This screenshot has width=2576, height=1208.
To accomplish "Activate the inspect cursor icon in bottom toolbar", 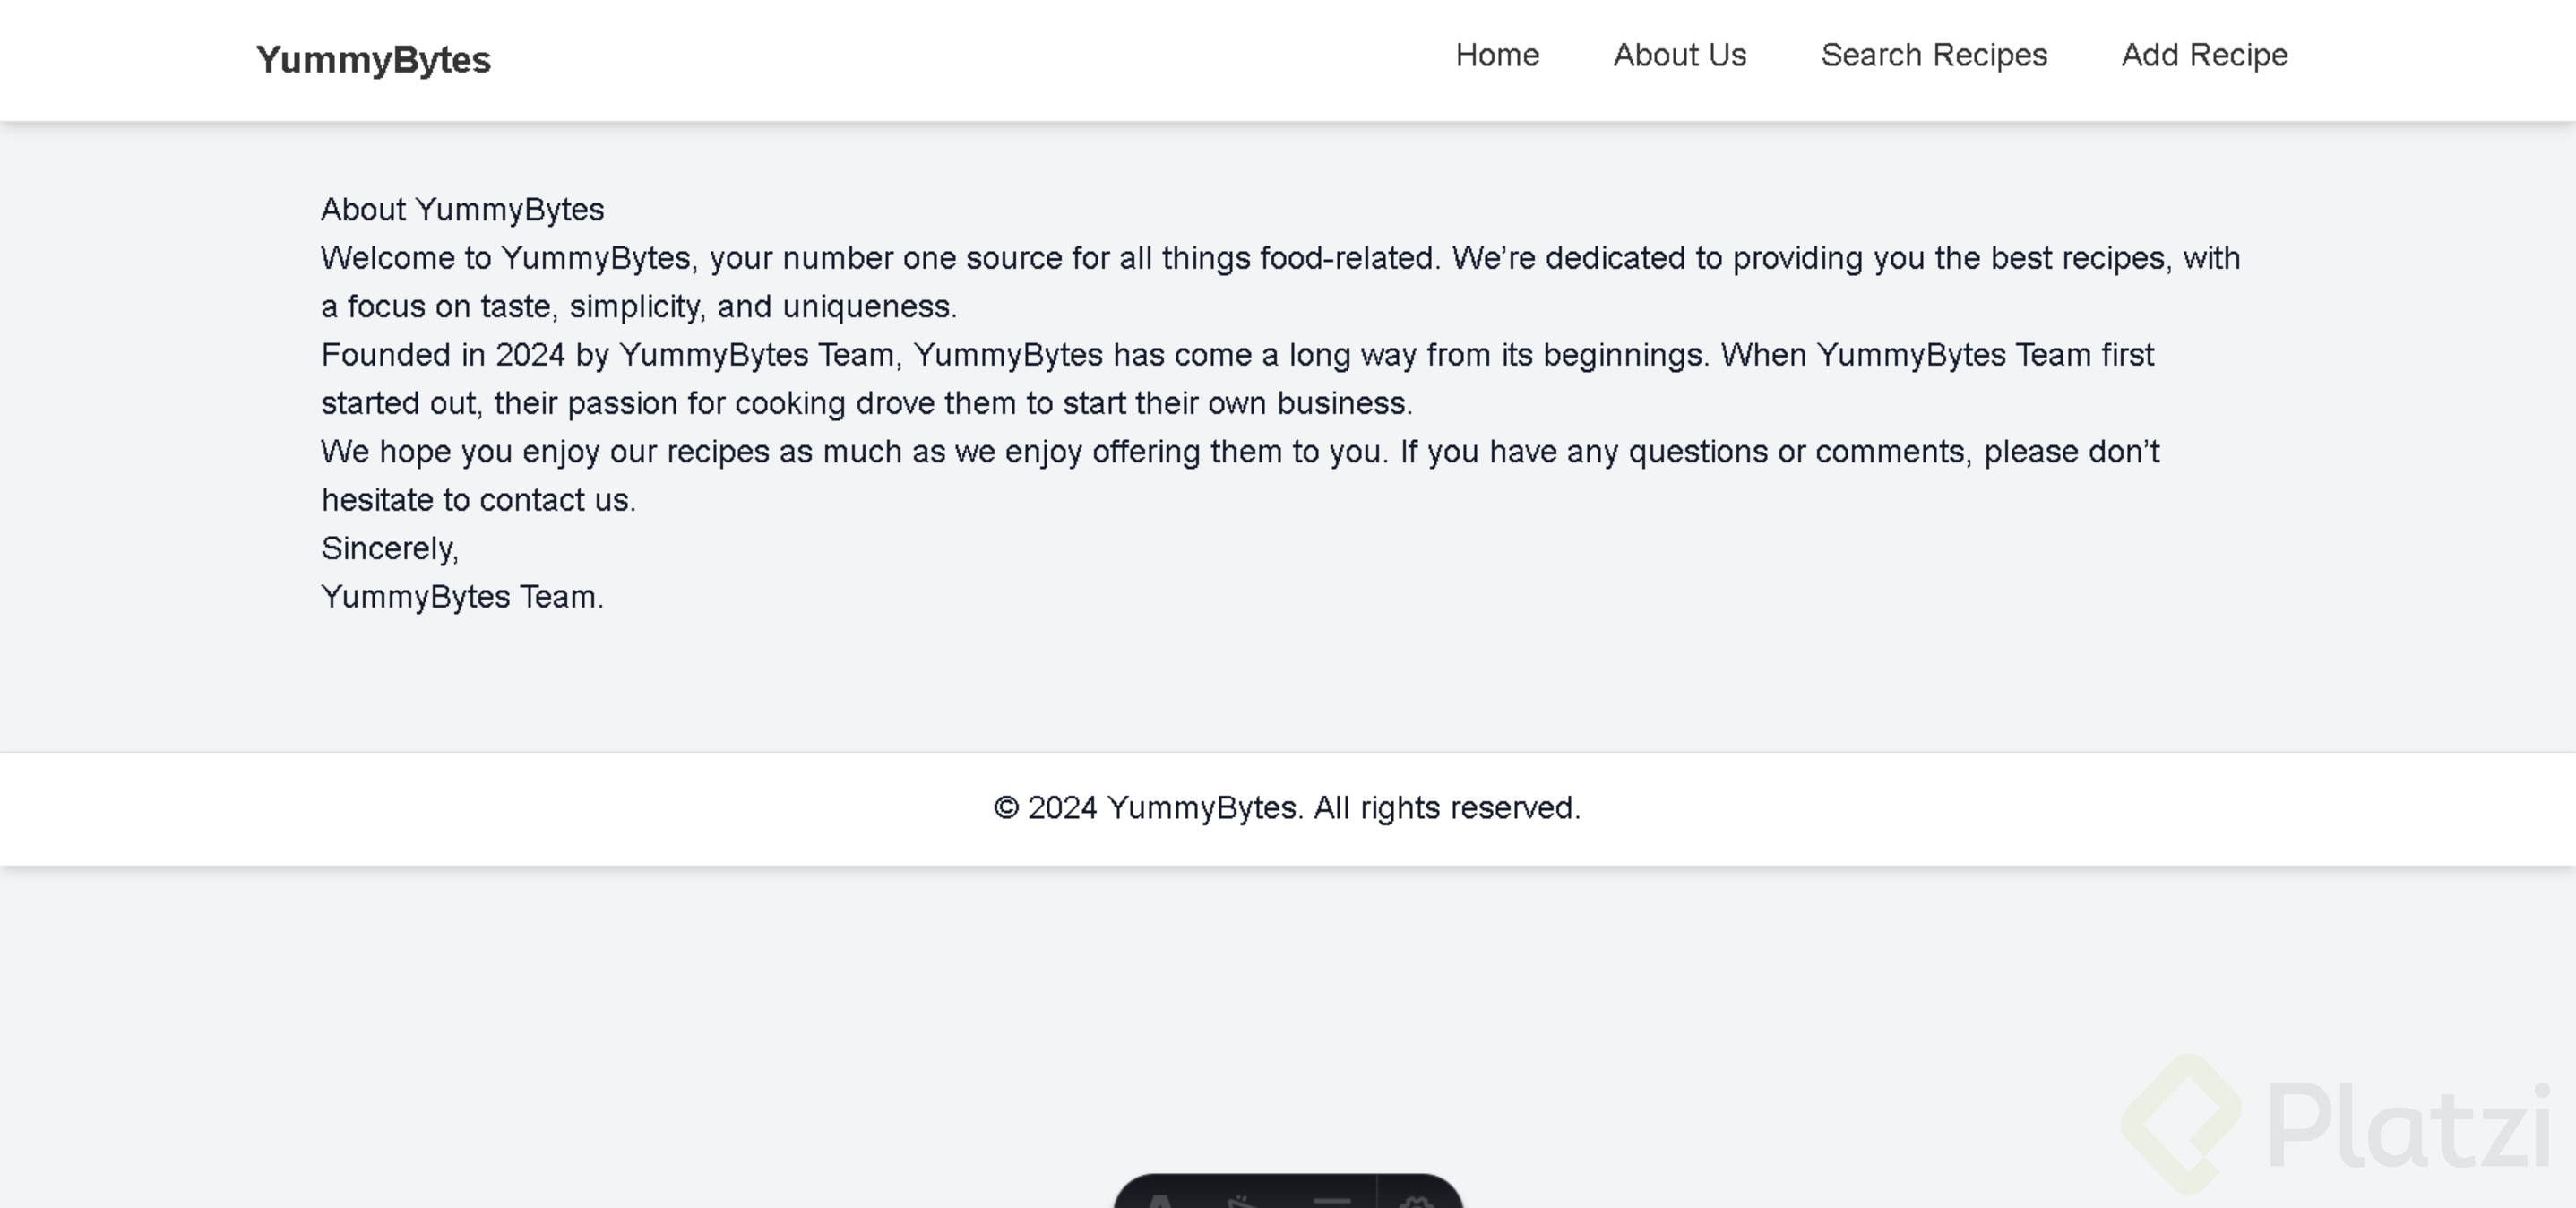I will [x=1243, y=1198].
